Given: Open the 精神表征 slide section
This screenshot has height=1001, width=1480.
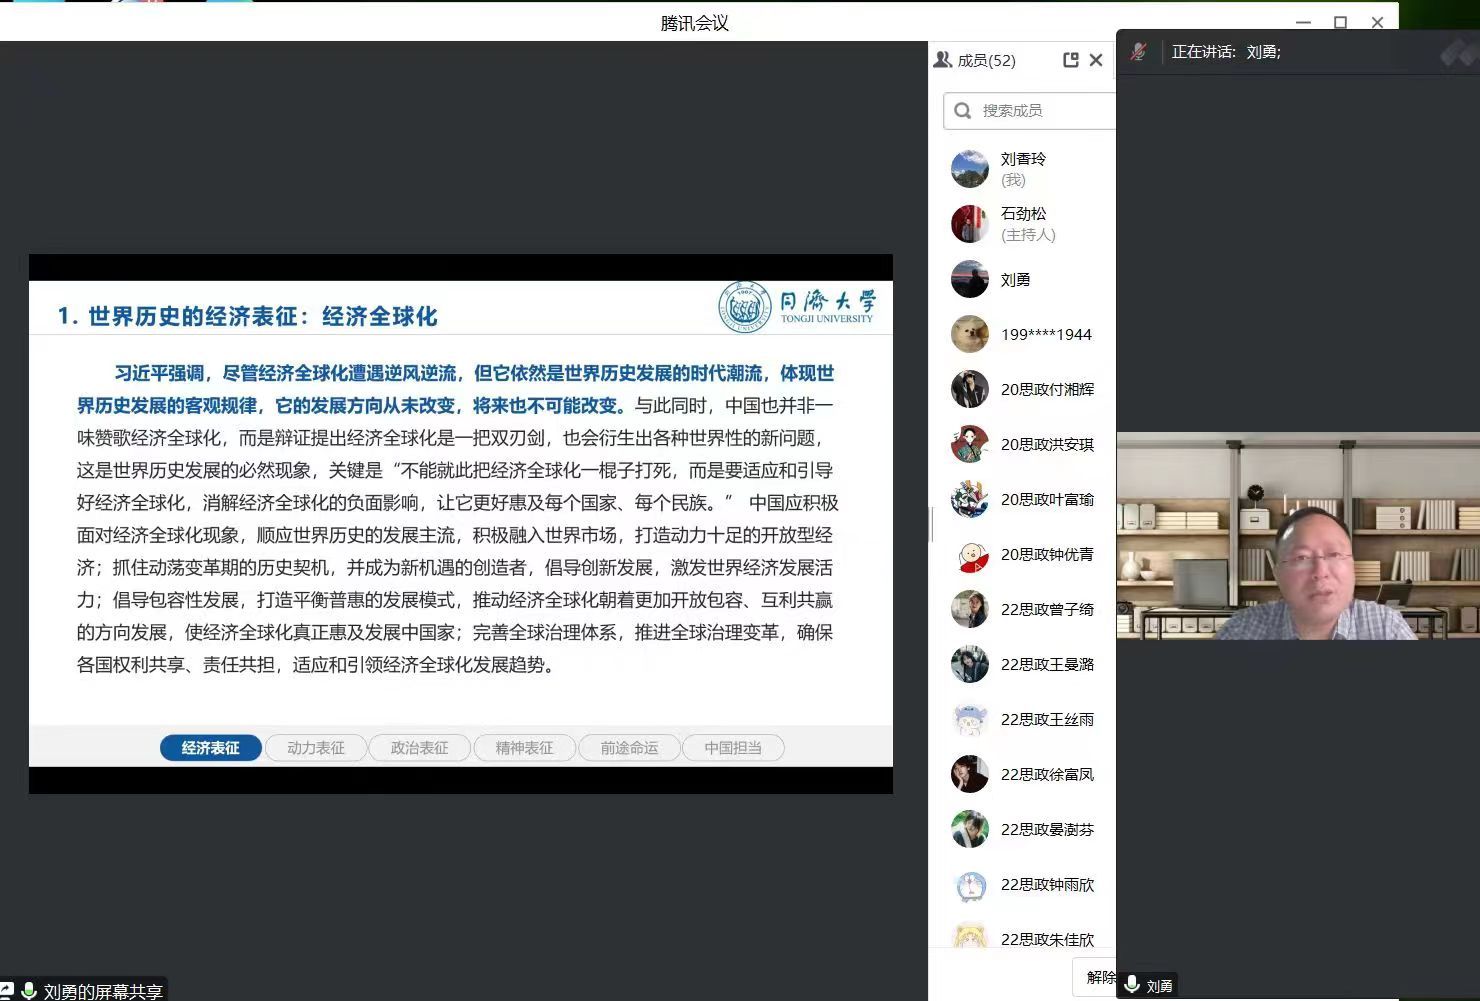Looking at the screenshot, I should 524,748.
